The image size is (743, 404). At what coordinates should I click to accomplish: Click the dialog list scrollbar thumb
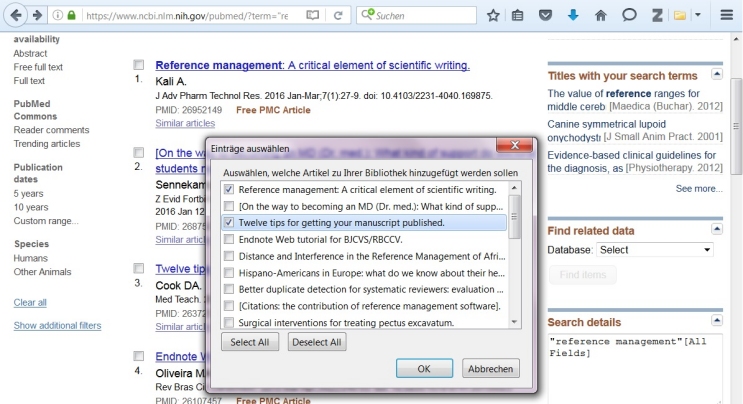point(514,216)
